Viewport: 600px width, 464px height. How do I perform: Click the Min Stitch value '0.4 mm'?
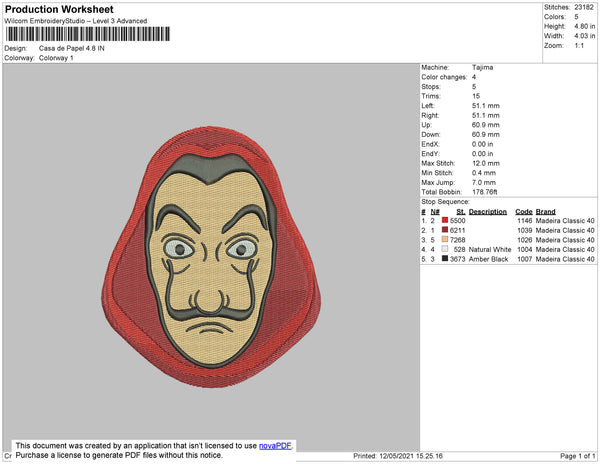click(x=484, y=173)
